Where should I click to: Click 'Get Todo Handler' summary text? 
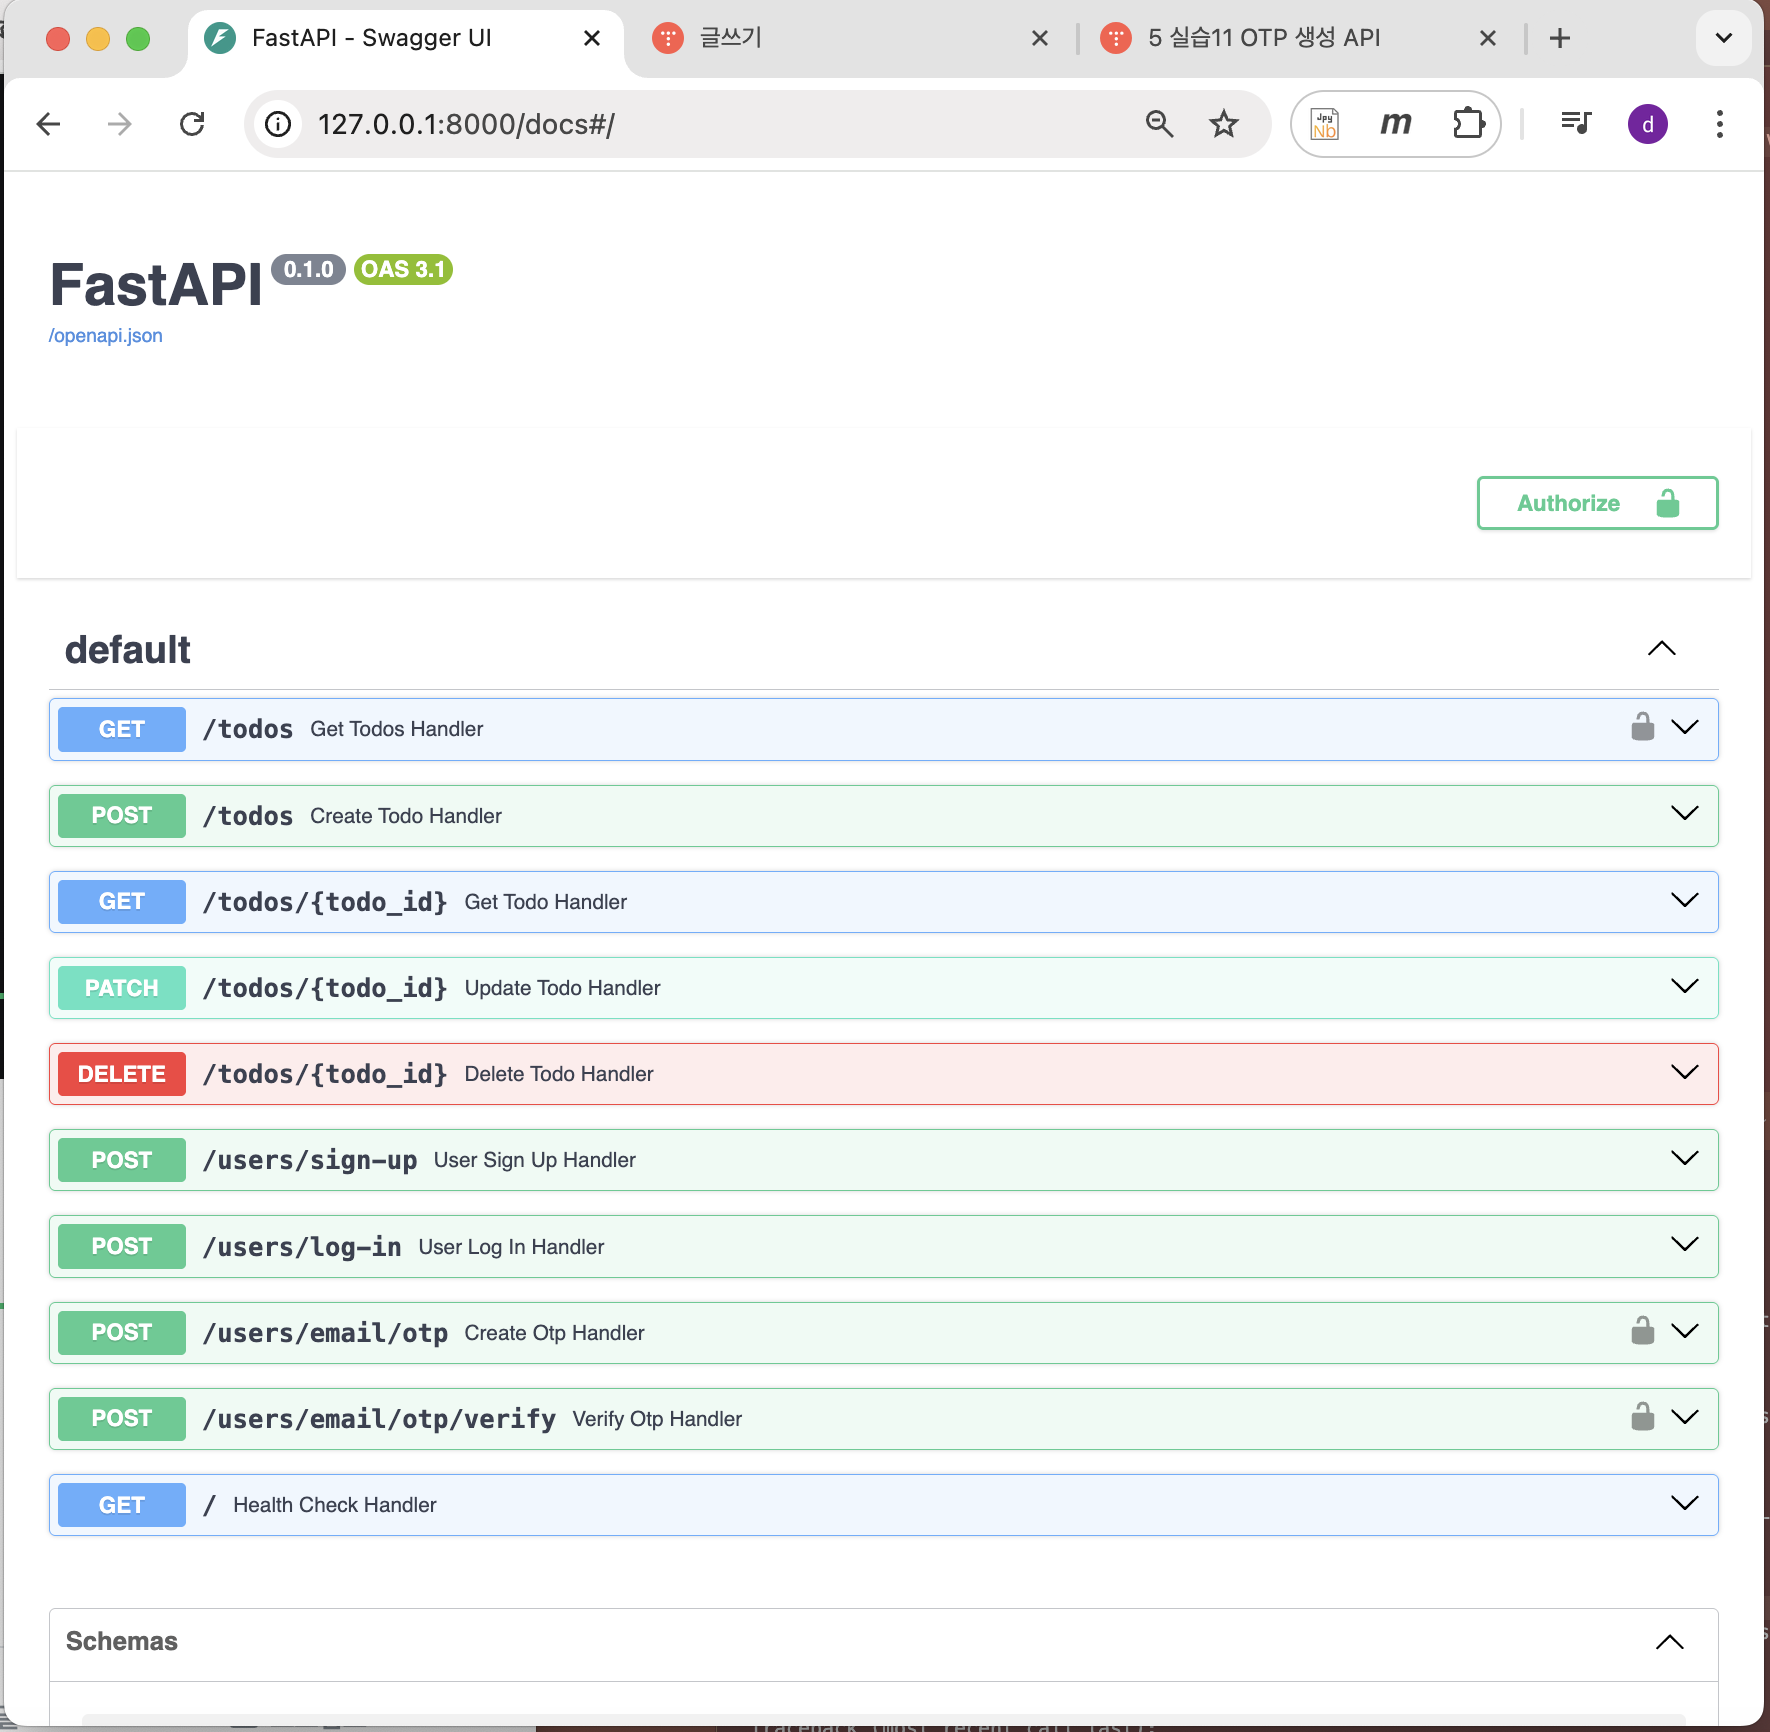click(546, 902)
